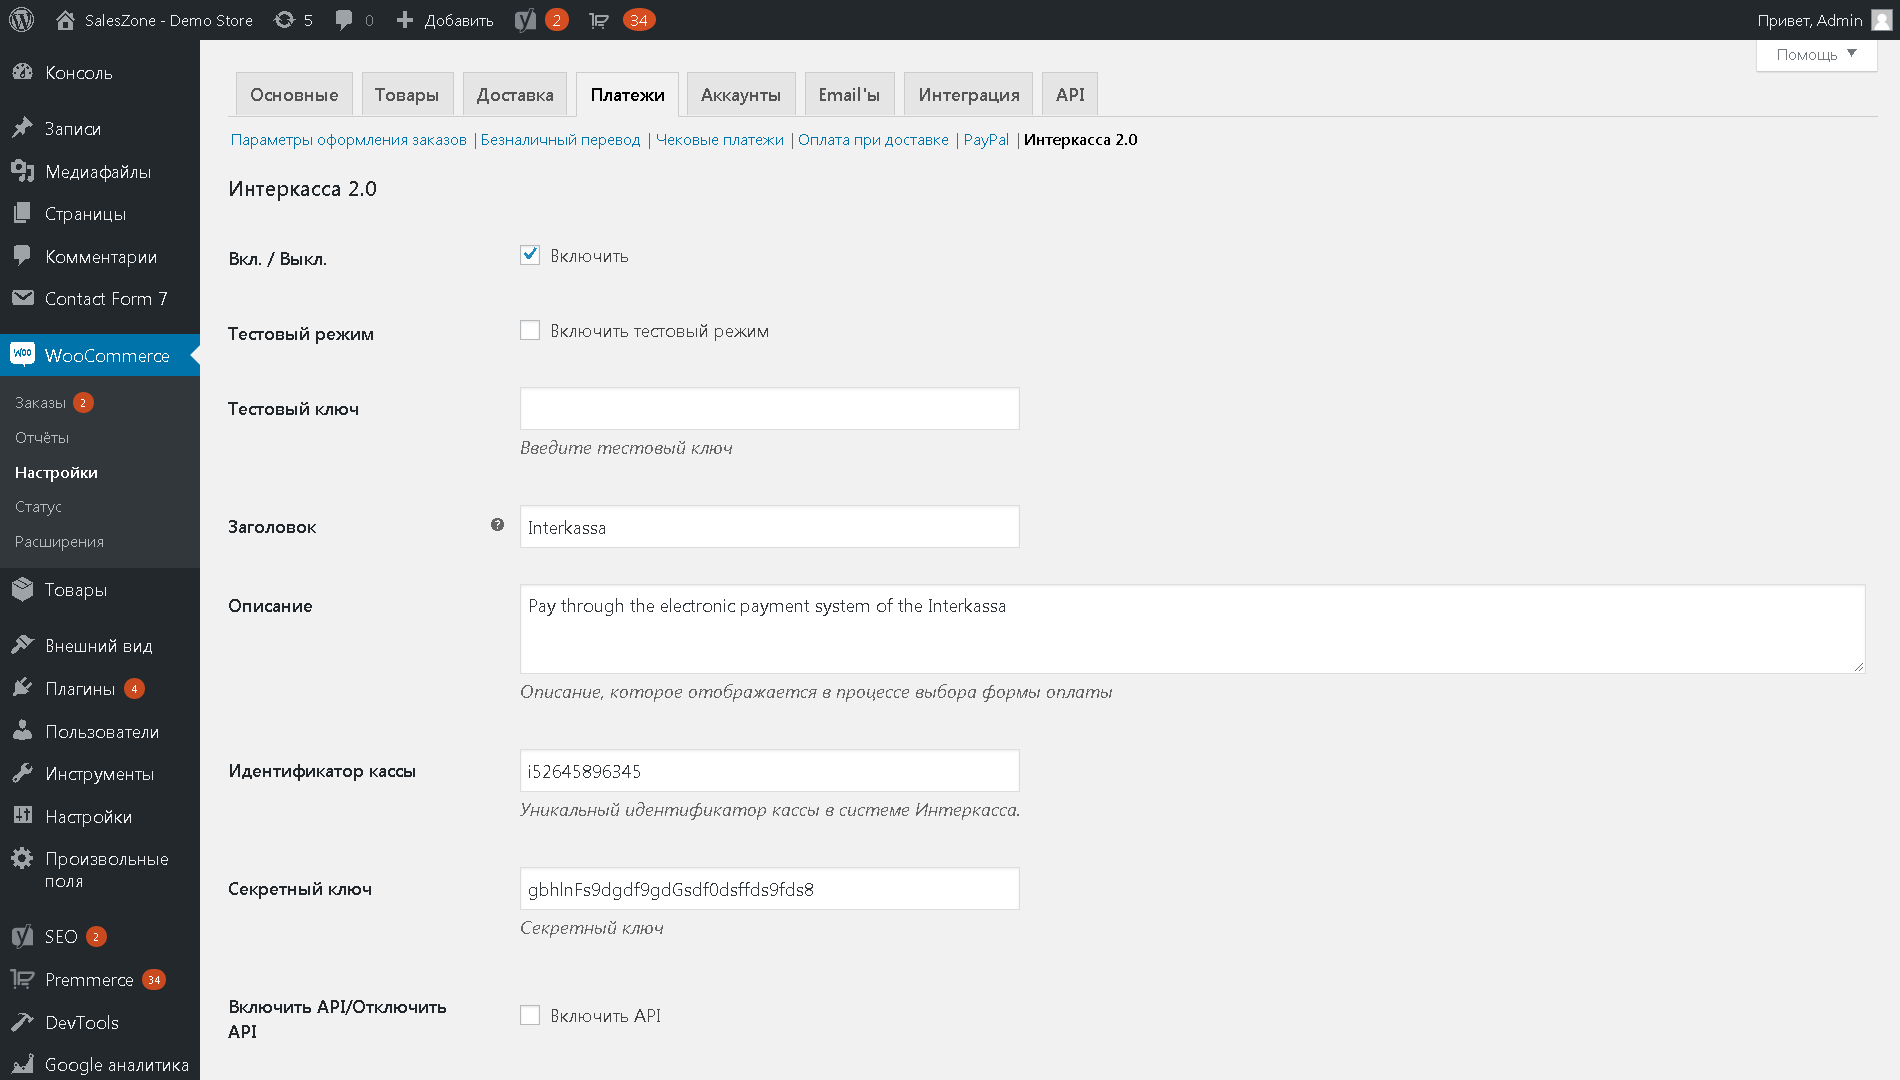Click the comments bubble icon in admin bar
This screenshot has height=1080, width=1900.
[x=344, y=20]
